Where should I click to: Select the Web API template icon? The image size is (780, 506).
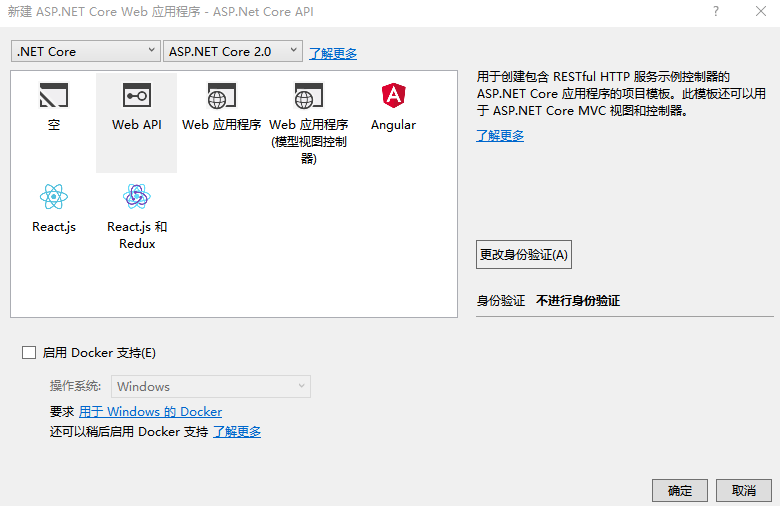[x=137, y=95]
